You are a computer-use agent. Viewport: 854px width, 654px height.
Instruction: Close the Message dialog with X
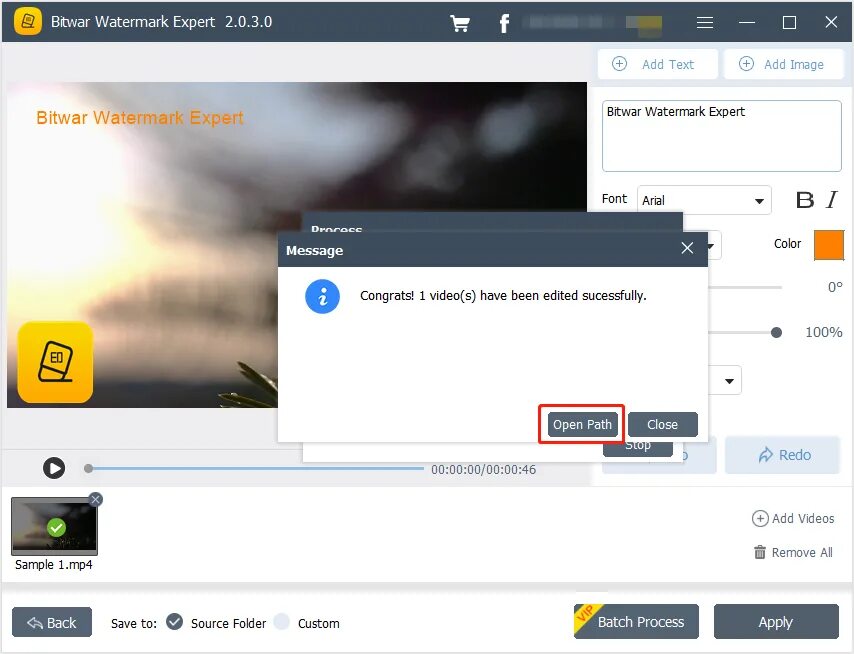687,248
